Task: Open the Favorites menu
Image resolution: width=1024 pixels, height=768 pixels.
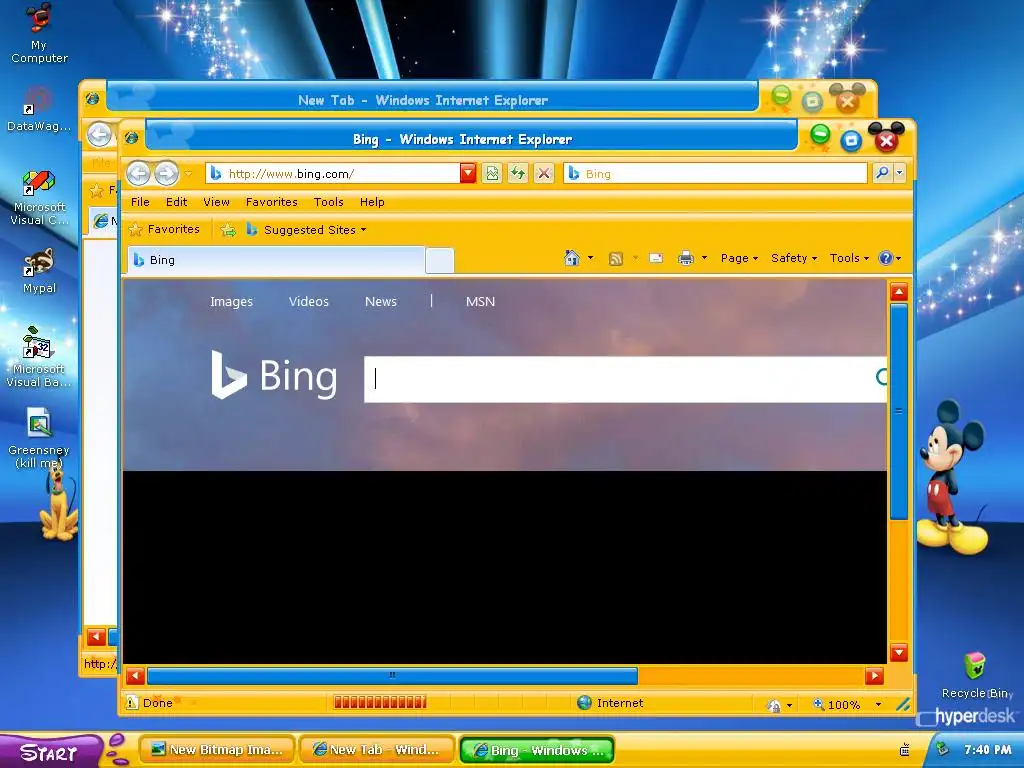Action: coord(272,202)
